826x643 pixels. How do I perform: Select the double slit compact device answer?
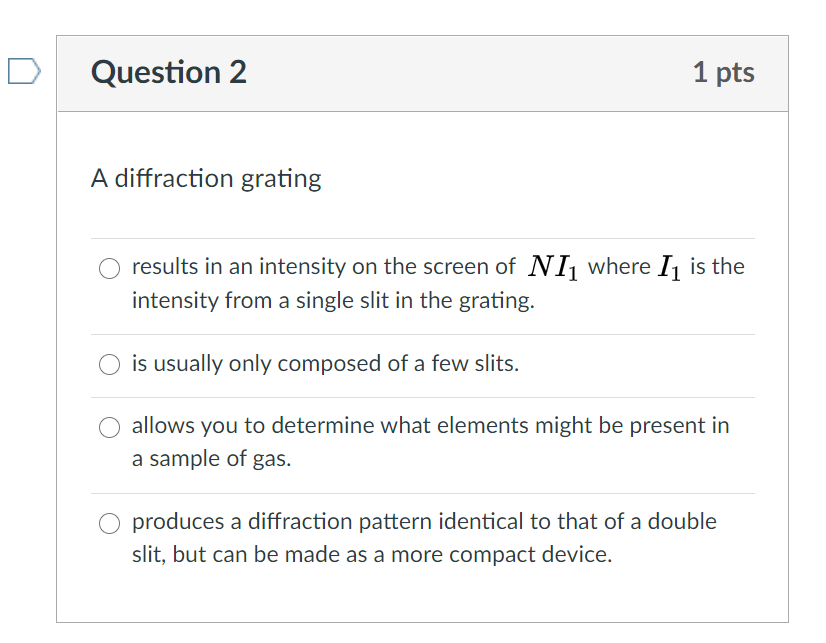(x=108, y=522)
